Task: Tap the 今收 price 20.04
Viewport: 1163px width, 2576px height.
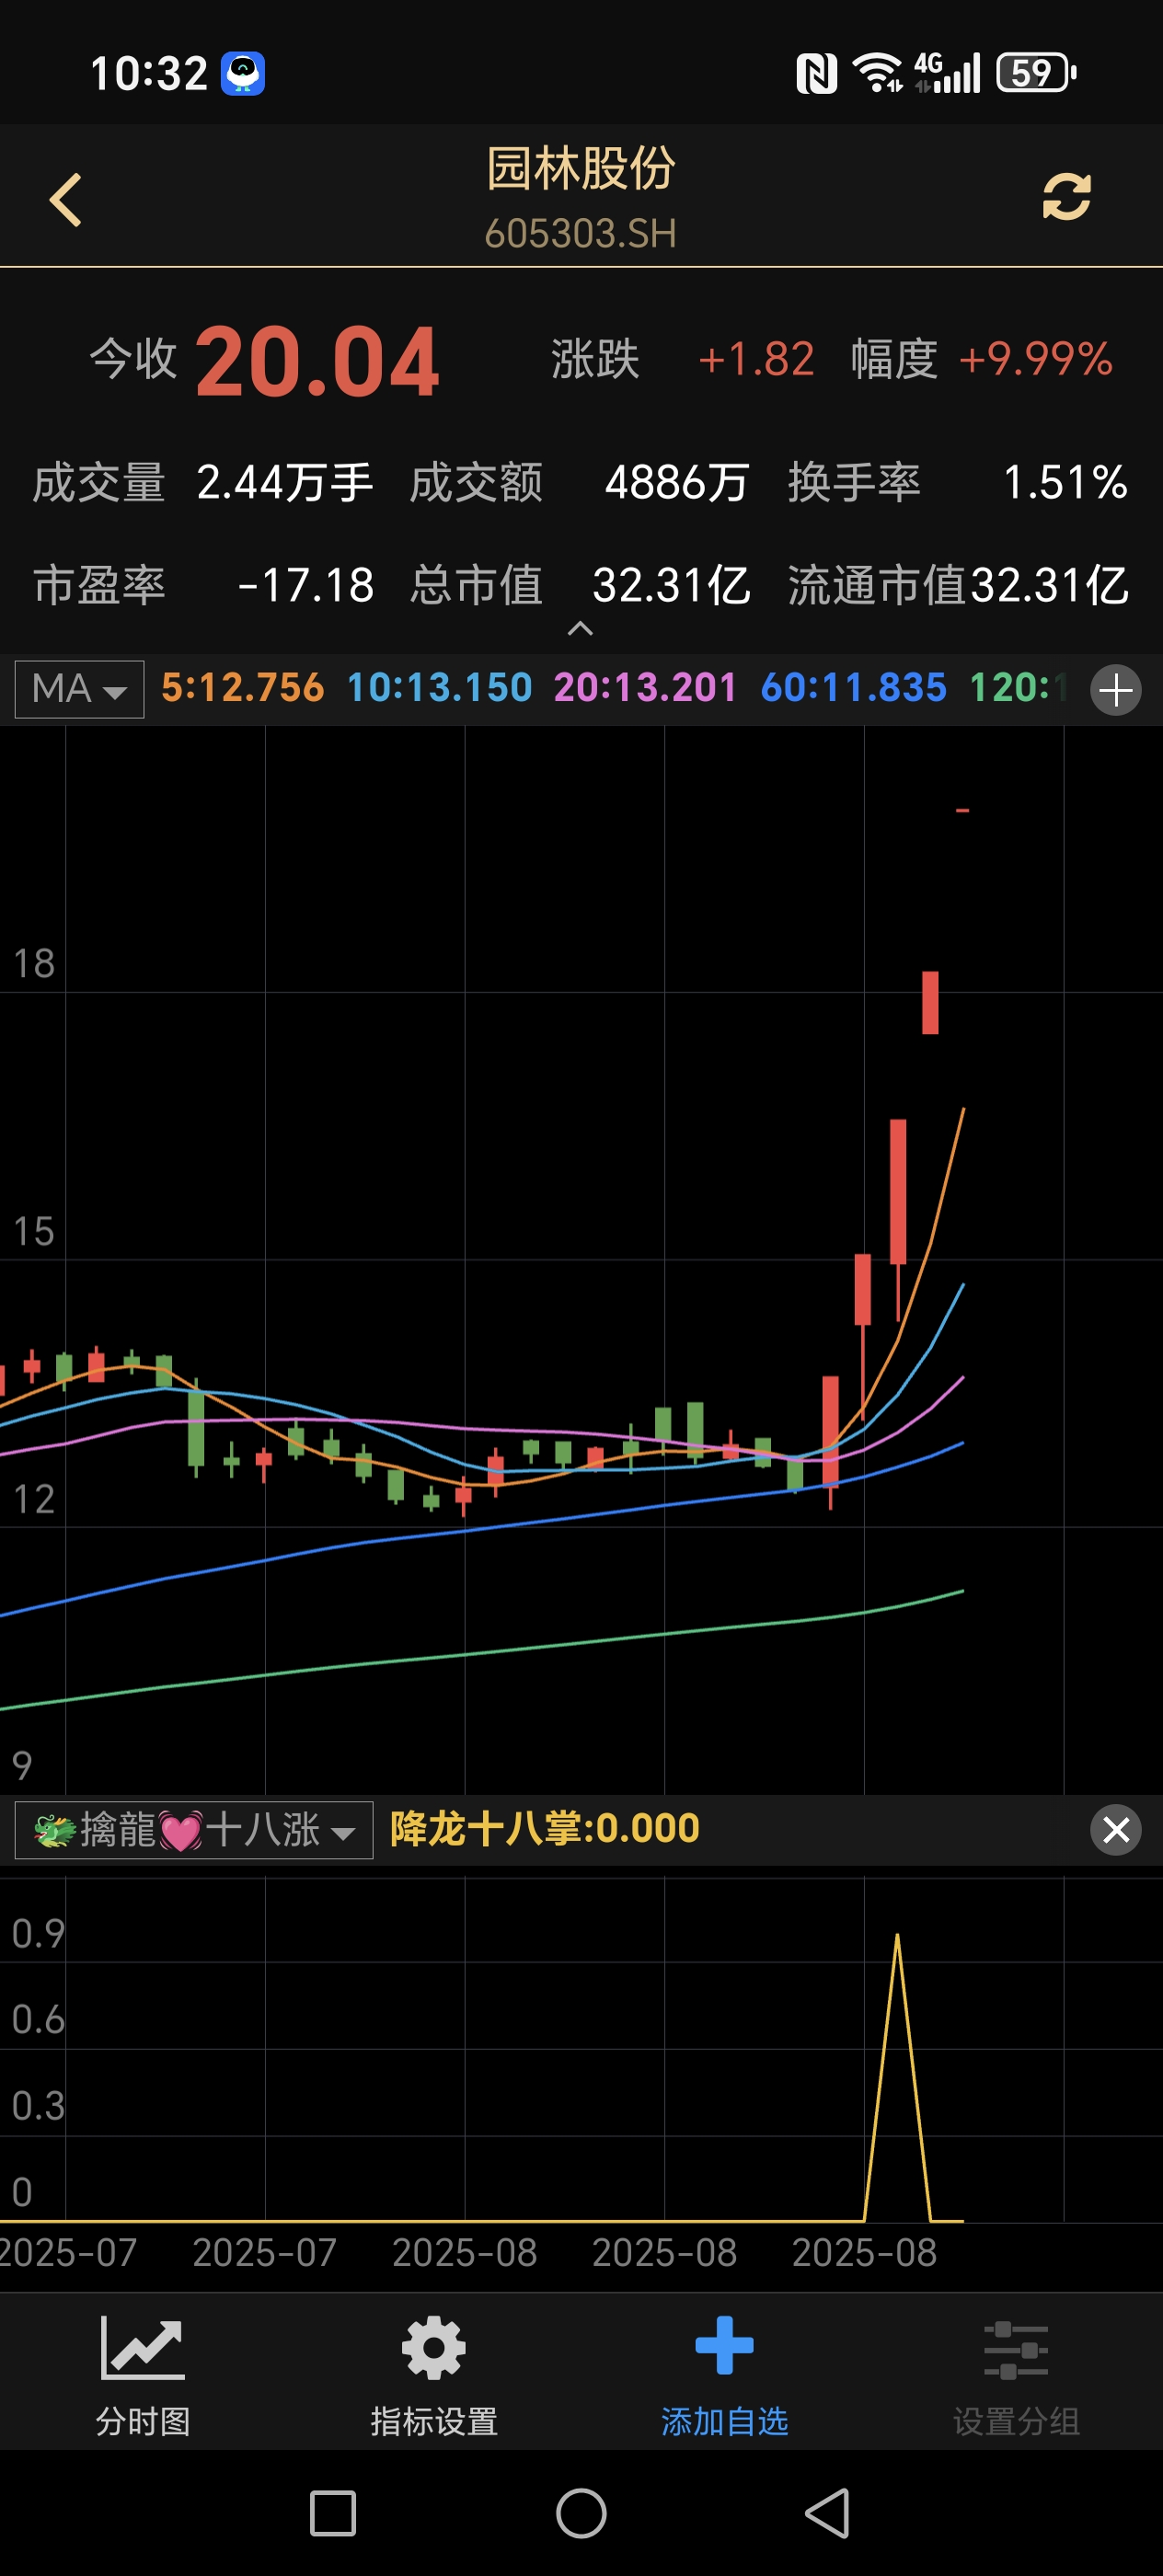Action: (x=316, y=362)
